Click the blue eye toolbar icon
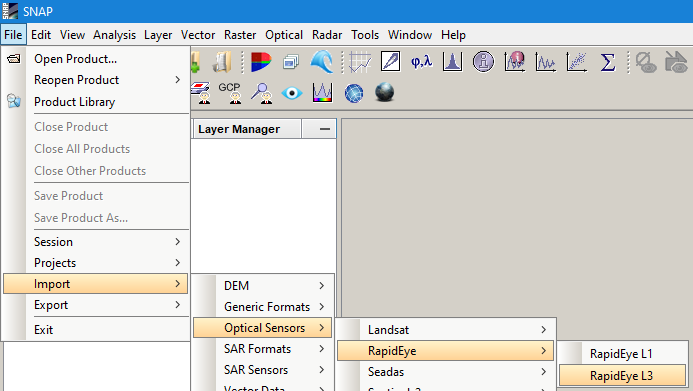693x391 pixels. (292, 93)
